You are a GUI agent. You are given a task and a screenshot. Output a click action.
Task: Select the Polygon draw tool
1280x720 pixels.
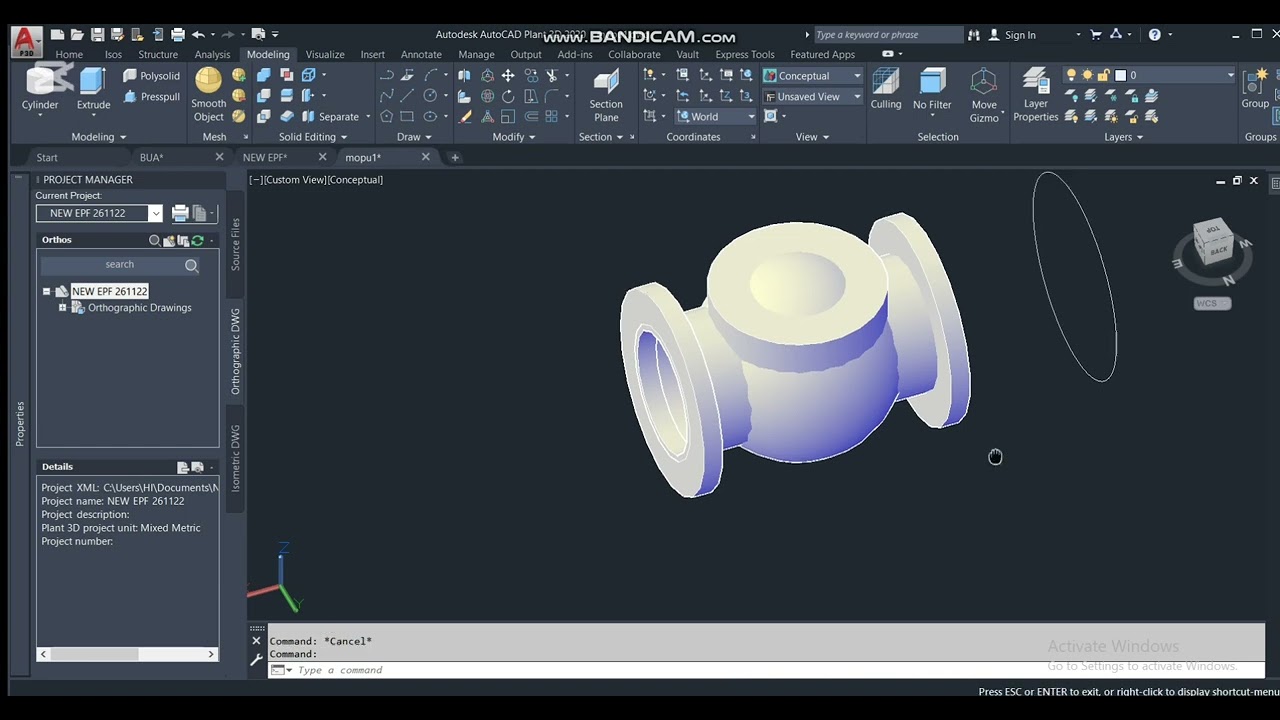[x=386, y=116]
